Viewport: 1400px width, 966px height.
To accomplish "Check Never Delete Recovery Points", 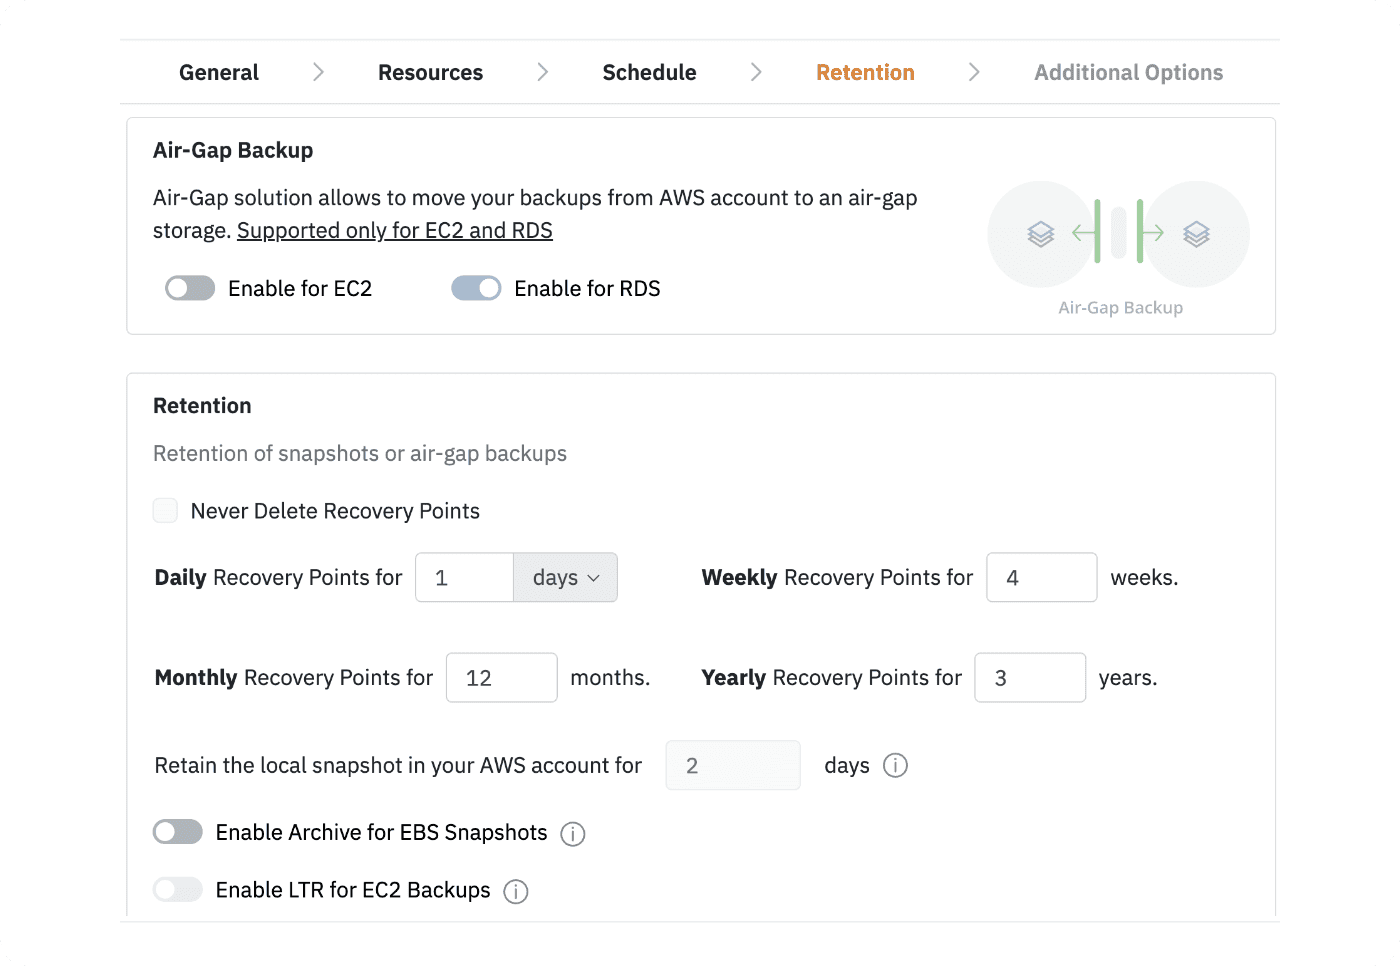I will coord(166,511).
